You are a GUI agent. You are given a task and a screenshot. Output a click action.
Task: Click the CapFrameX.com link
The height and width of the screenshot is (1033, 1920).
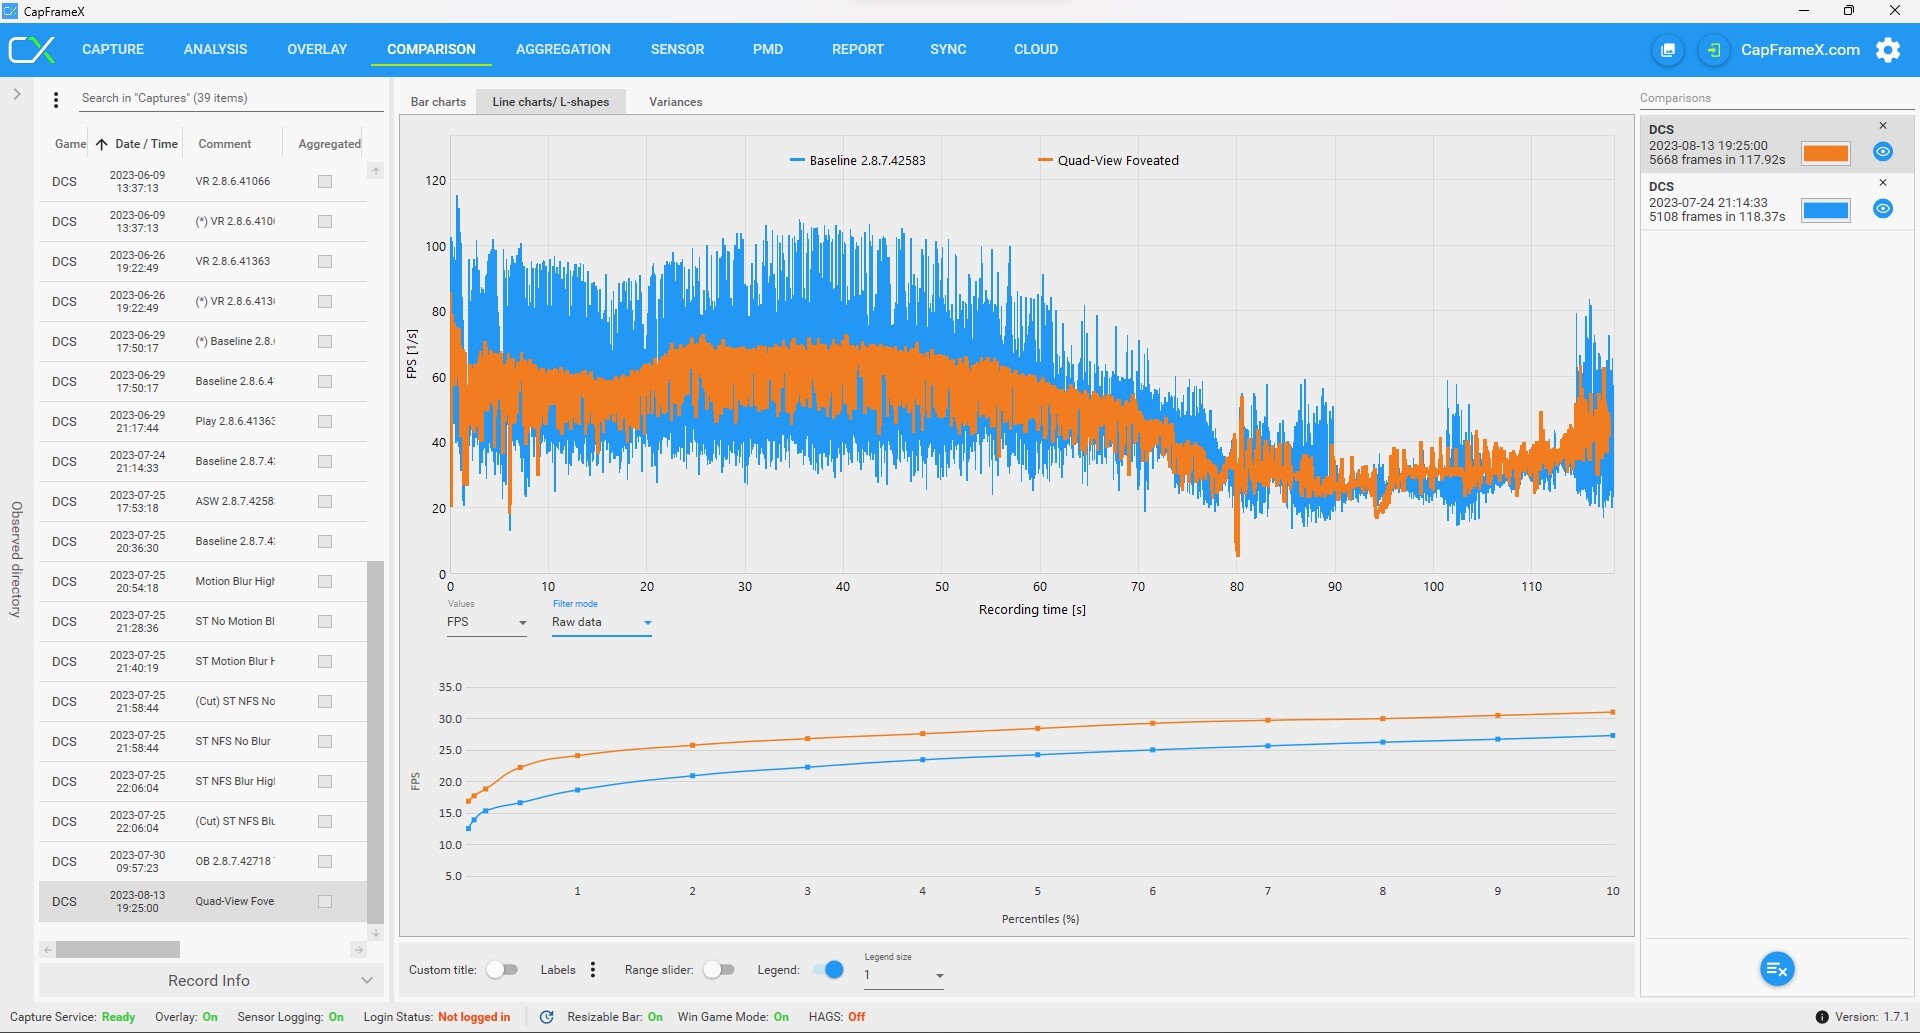pyautogui.click(x=1800, y=50)
